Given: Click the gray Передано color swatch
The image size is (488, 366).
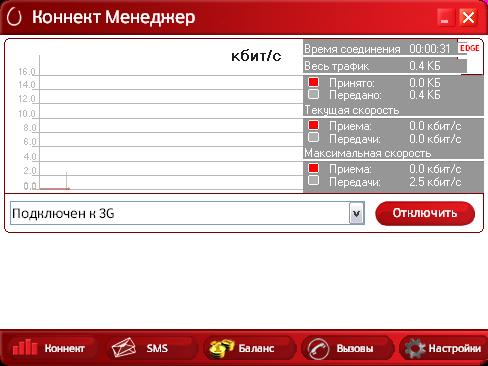Looking at the screenshot, I should (313, 94).
